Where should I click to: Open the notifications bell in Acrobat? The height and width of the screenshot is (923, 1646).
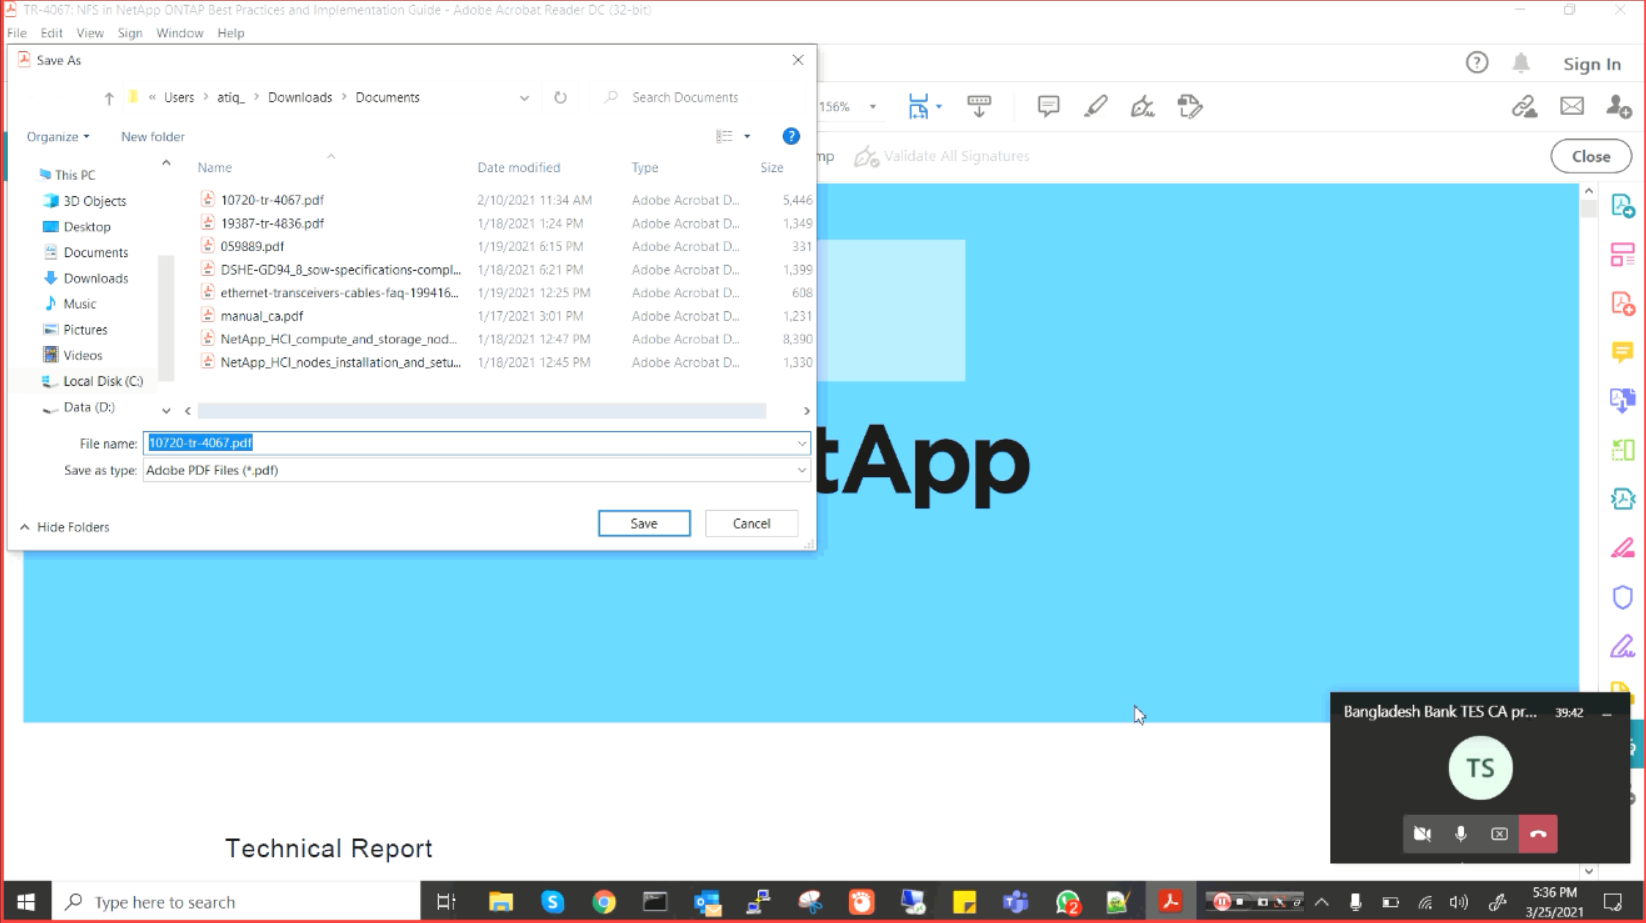(x=1521, y=63)
